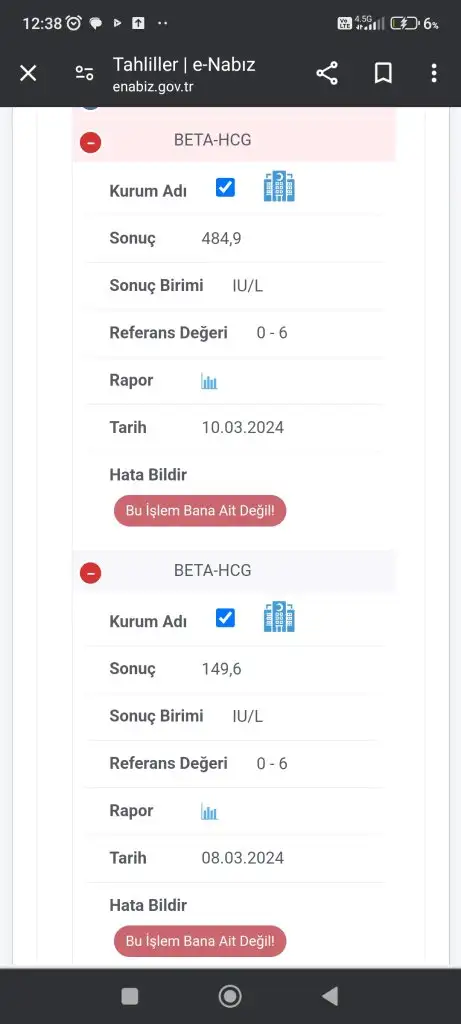Tap the enabiz.gov.tr address text
Image resolution: width=461 pixels, height=1024 pixels.
(153, 86)
